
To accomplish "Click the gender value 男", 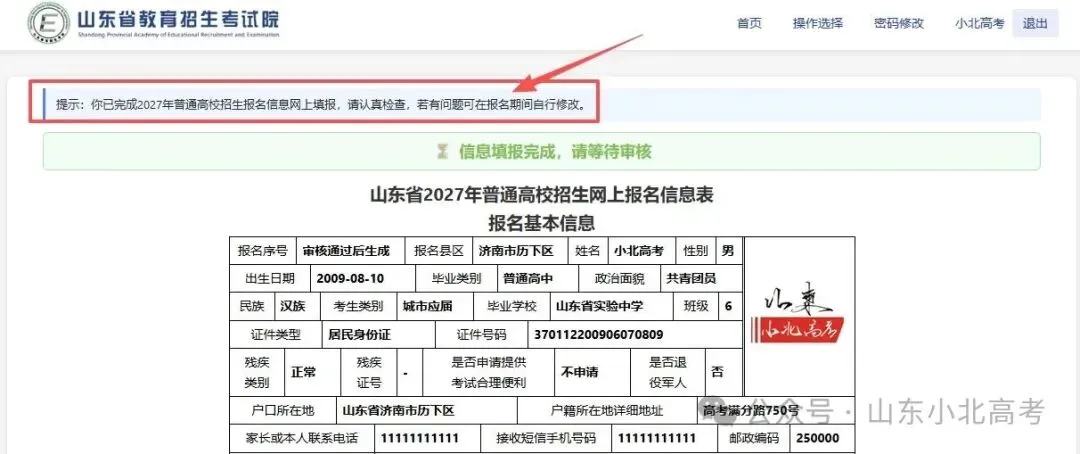I will (x=727, y=251).
